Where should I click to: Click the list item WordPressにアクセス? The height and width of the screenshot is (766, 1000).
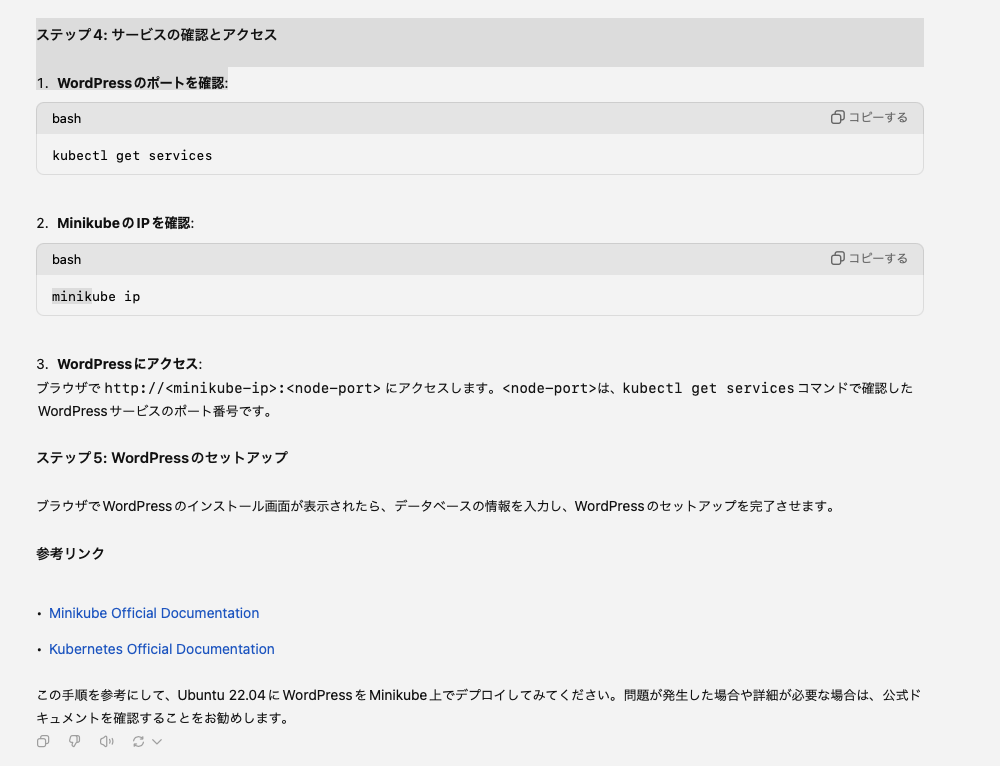point(129,364)
